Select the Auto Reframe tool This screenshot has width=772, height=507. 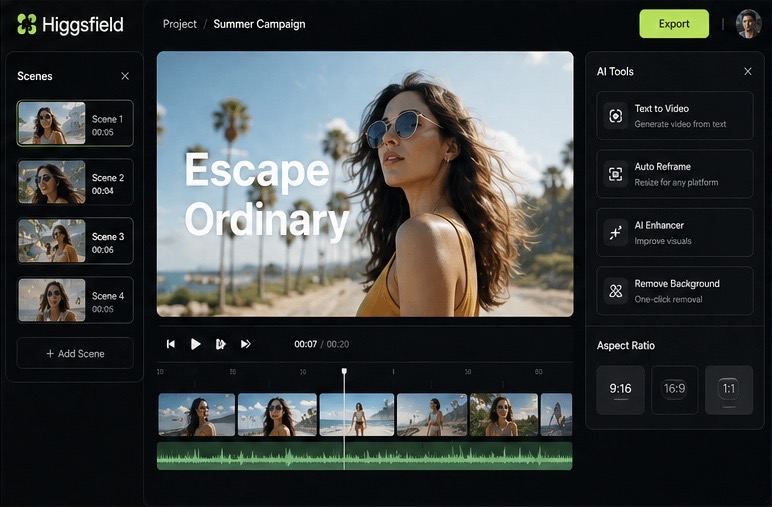674,174
